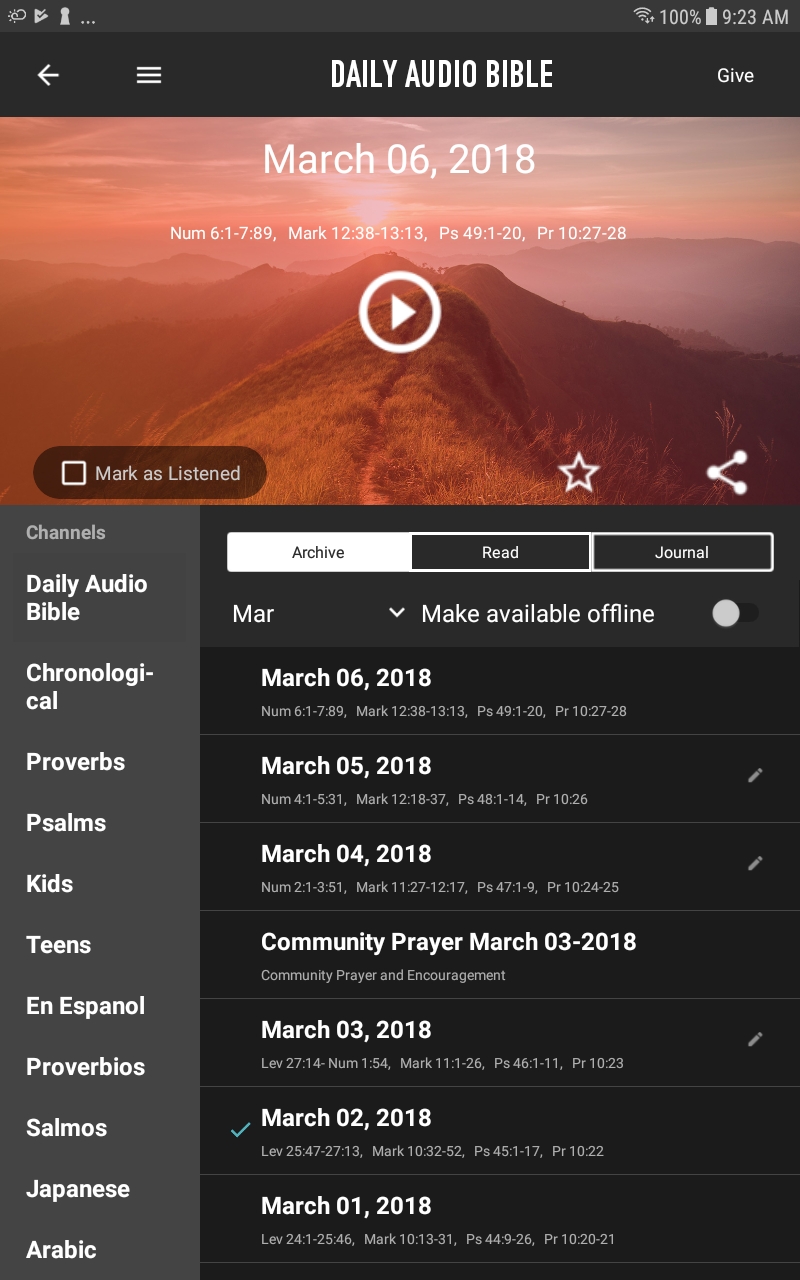
Task: Select the Chronological channel
Action: (89, 686)
